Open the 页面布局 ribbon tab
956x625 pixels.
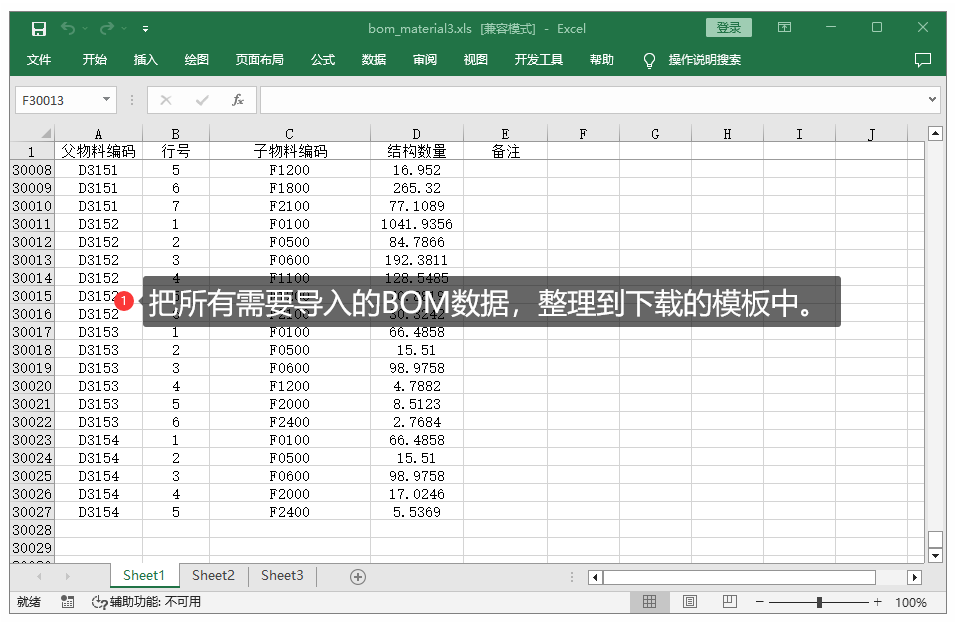(x=260, y=60)
